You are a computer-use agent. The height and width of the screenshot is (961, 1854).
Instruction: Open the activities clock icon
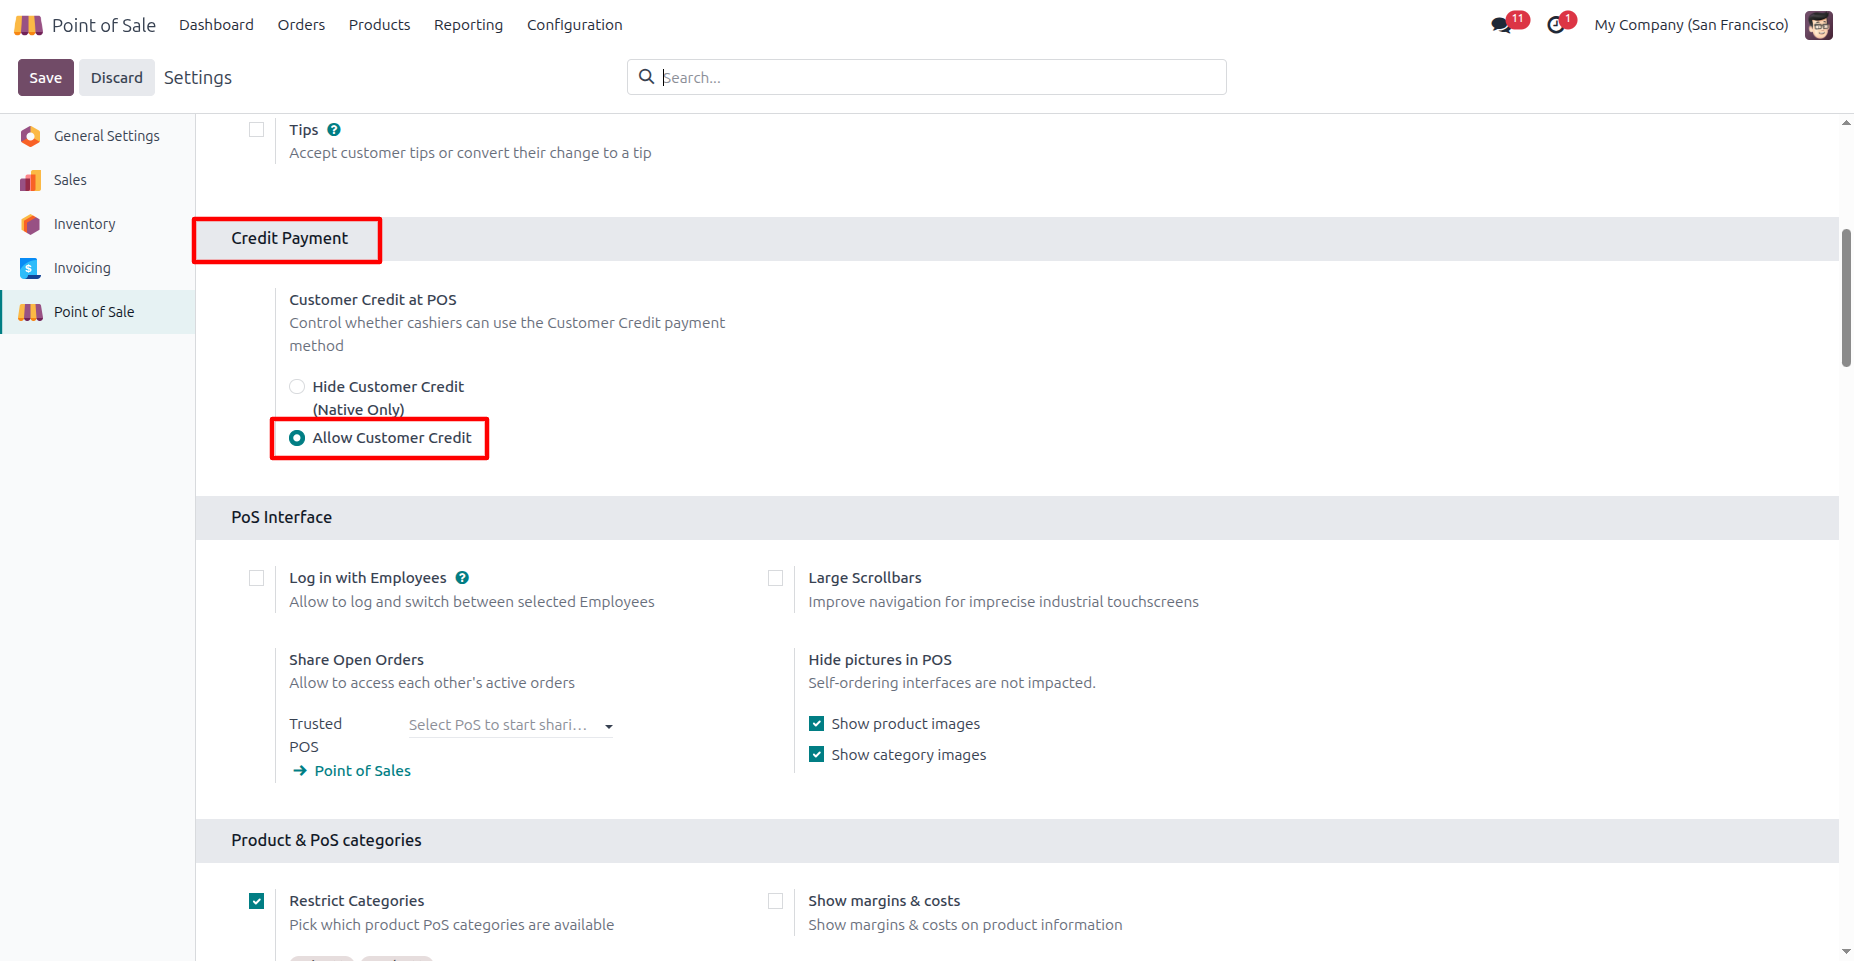1556,25
